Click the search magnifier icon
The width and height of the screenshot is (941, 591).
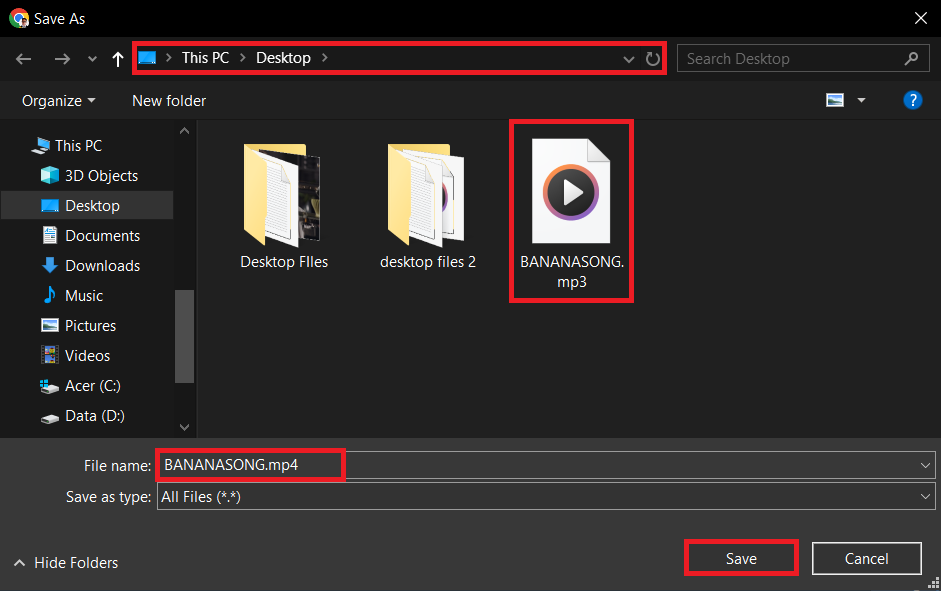click(911, 58)
